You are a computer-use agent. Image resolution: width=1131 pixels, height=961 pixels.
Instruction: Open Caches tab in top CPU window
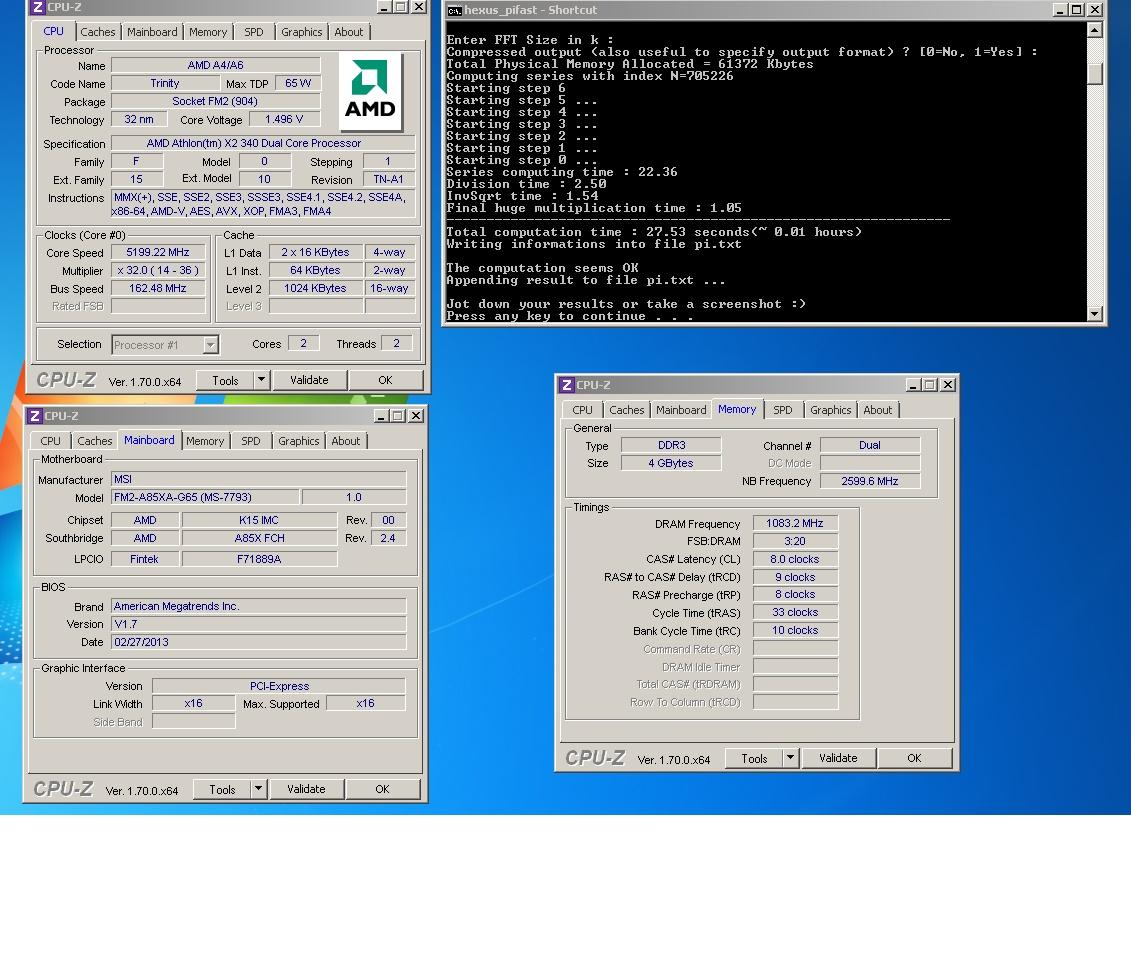pyautogui.click(x=97, y=32)
